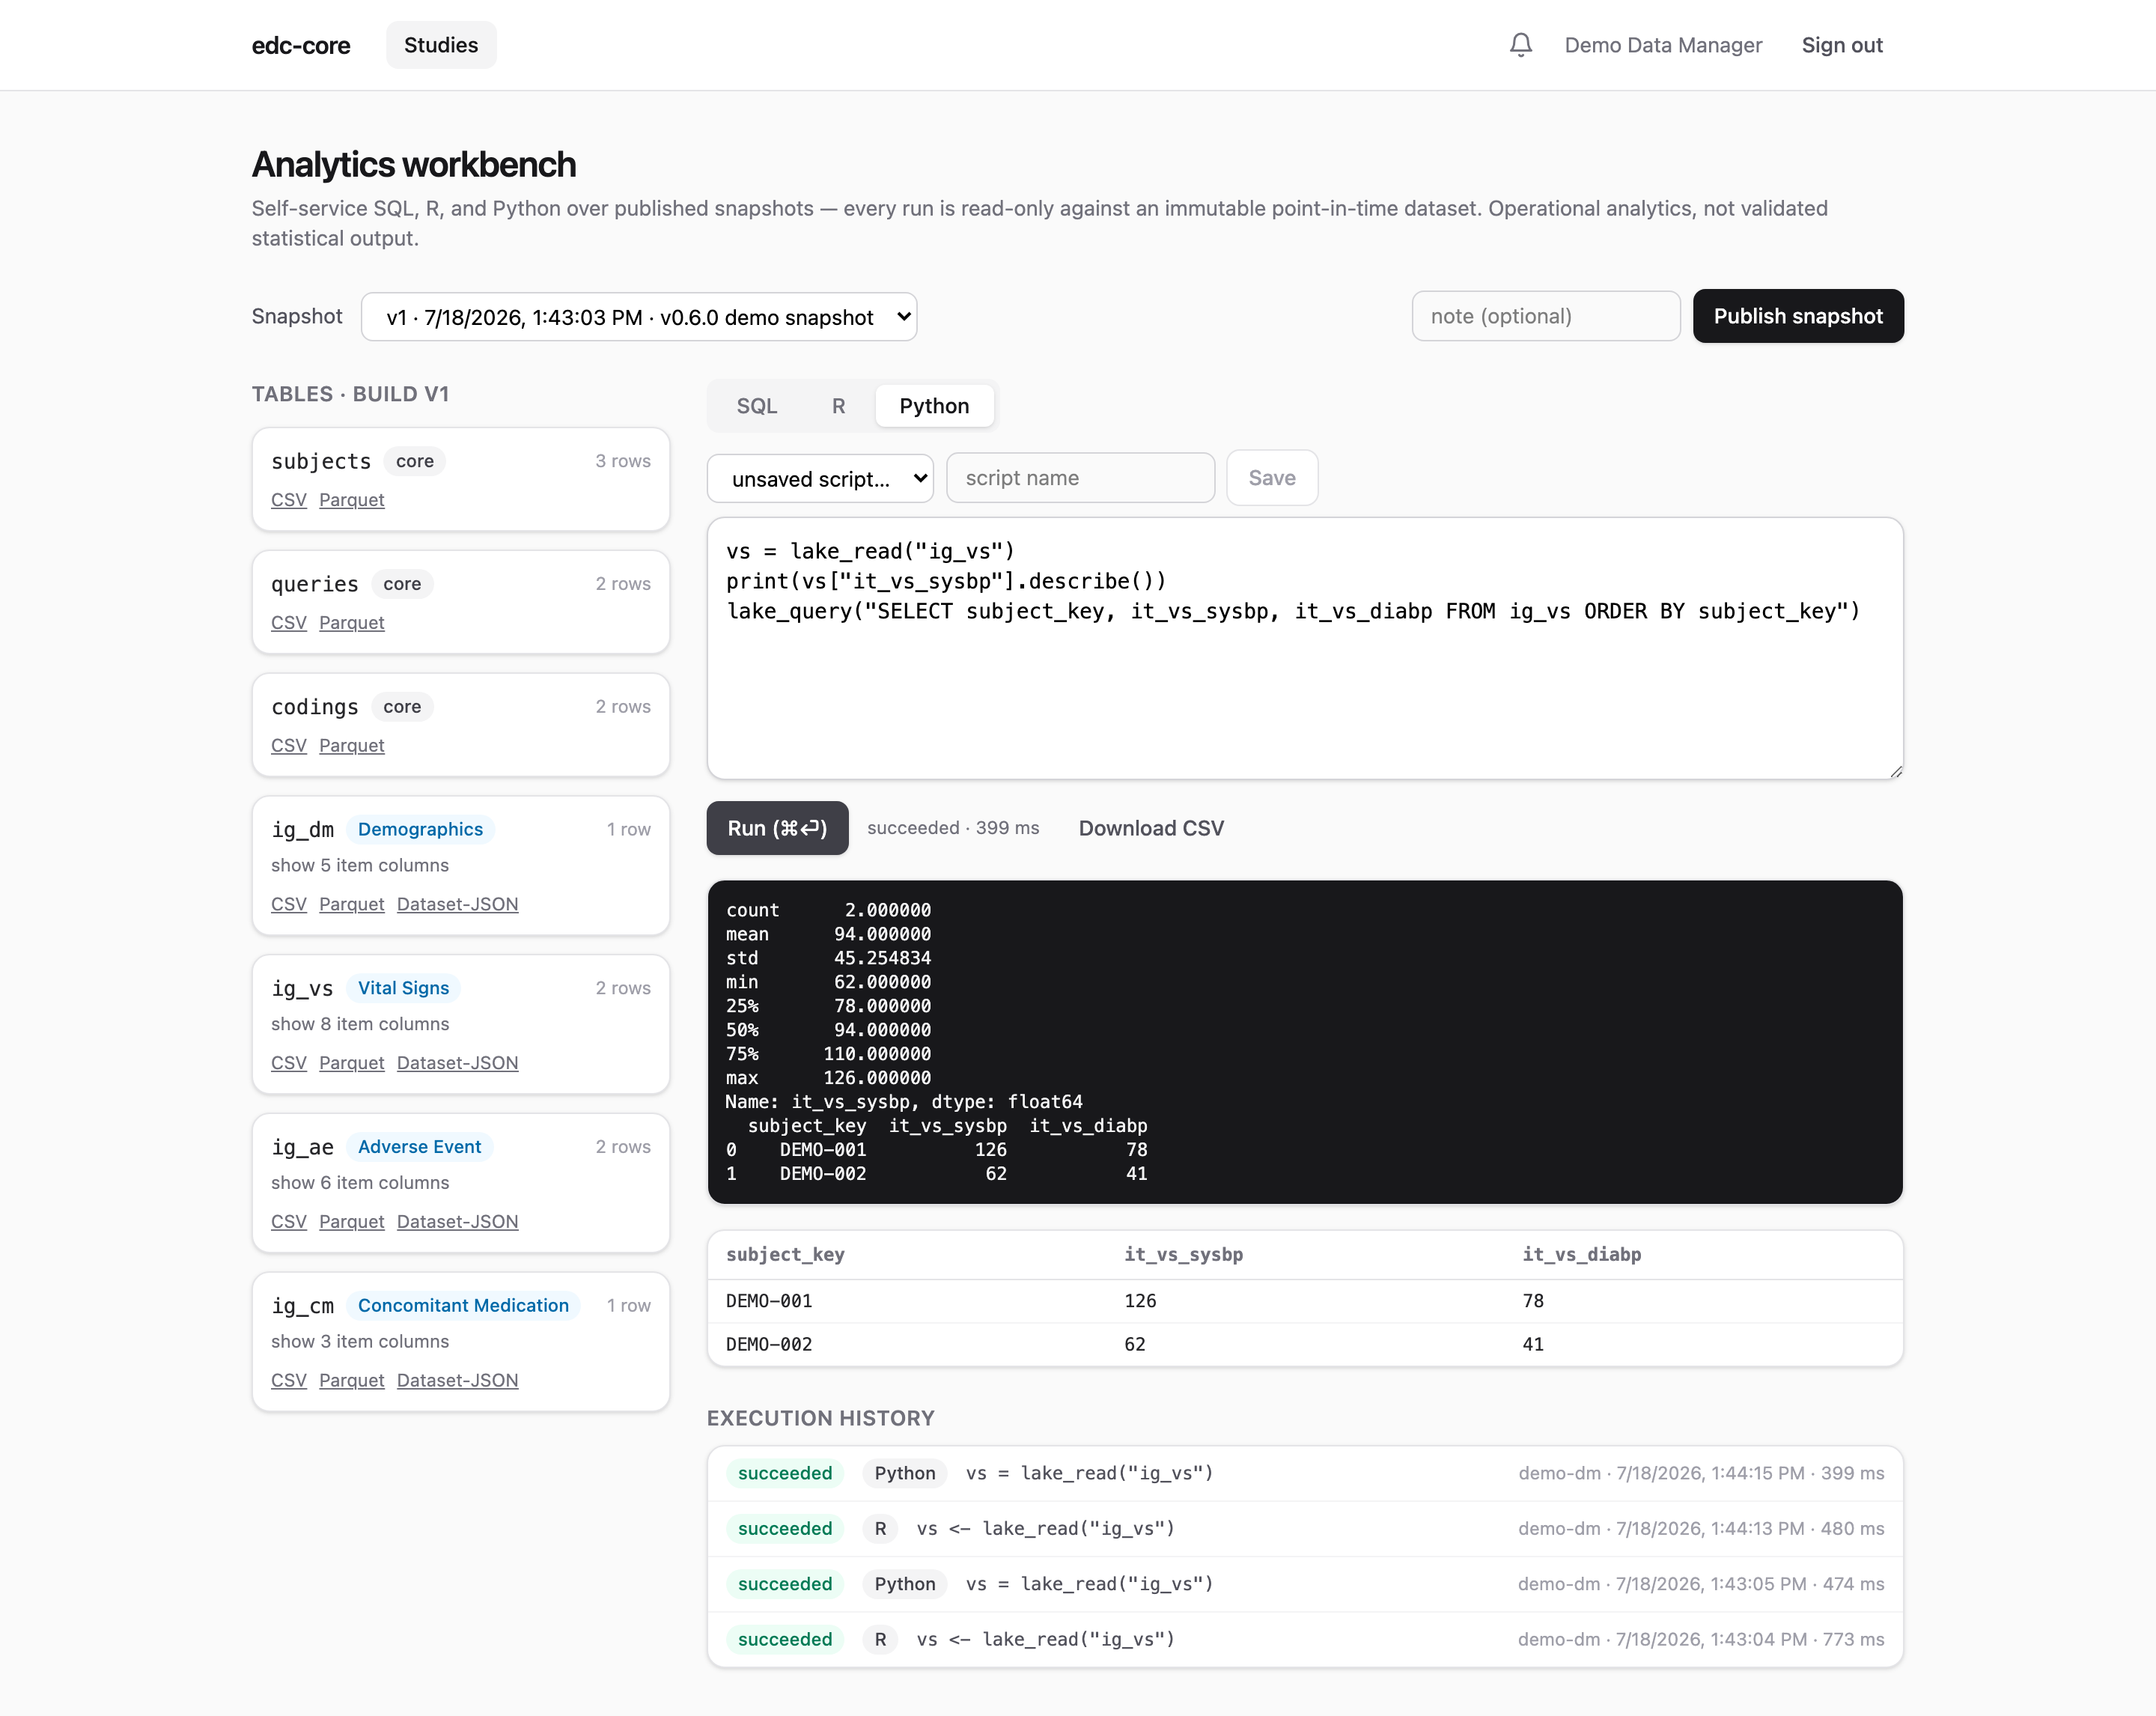Select the DEMO-001 result row cell
The width and height of the screenshot is (2156, 1716).
(769, 1301)
